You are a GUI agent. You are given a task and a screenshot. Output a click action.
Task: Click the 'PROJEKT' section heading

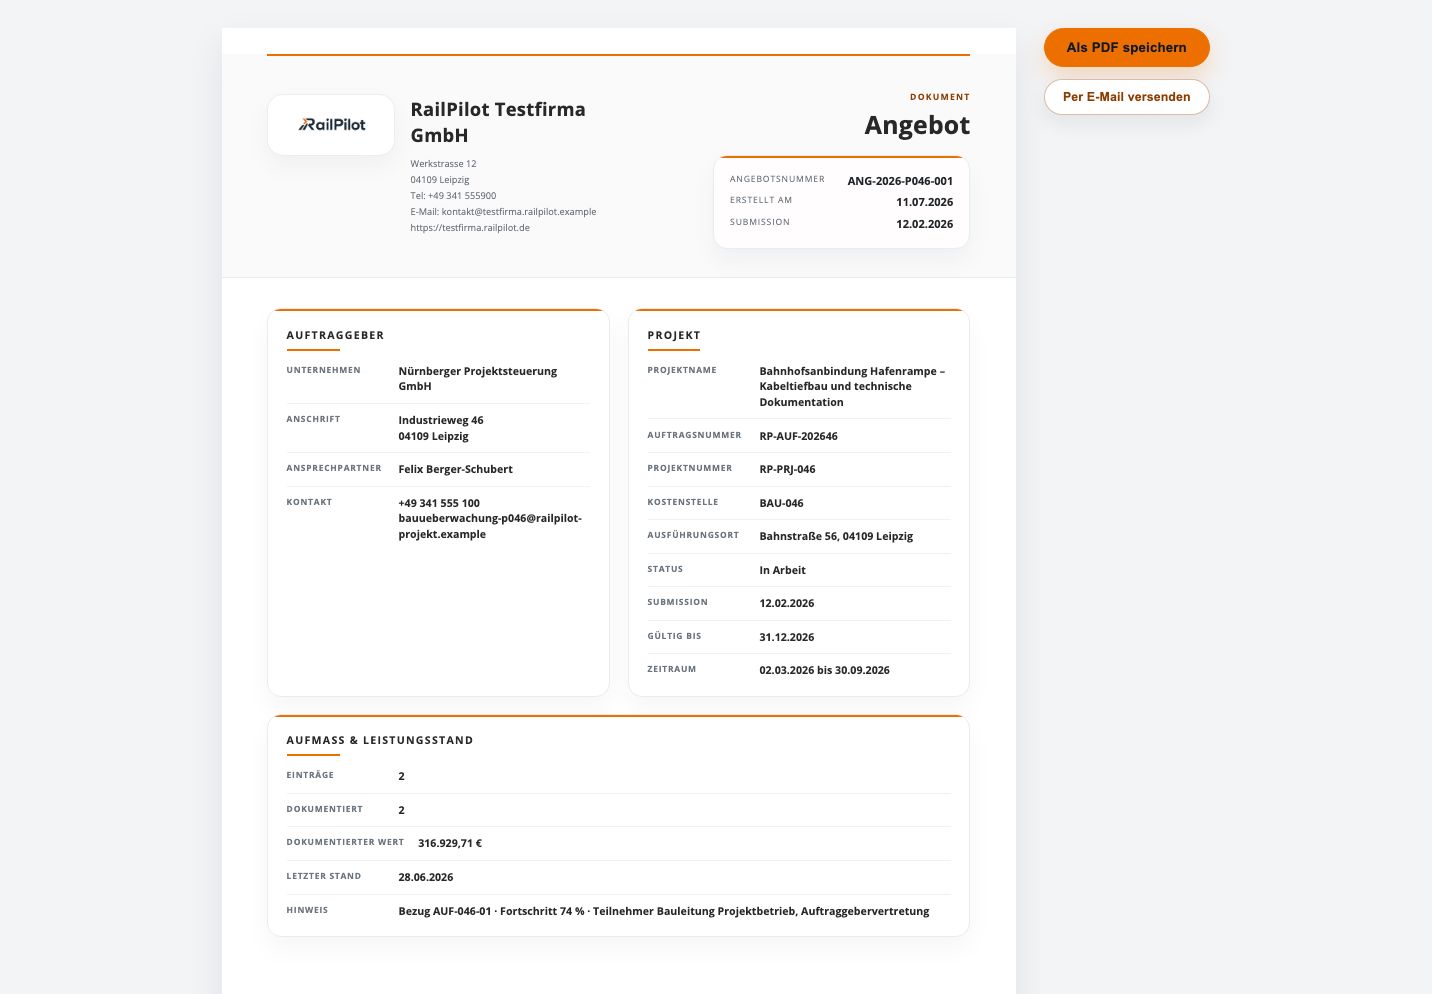point(674,335)
